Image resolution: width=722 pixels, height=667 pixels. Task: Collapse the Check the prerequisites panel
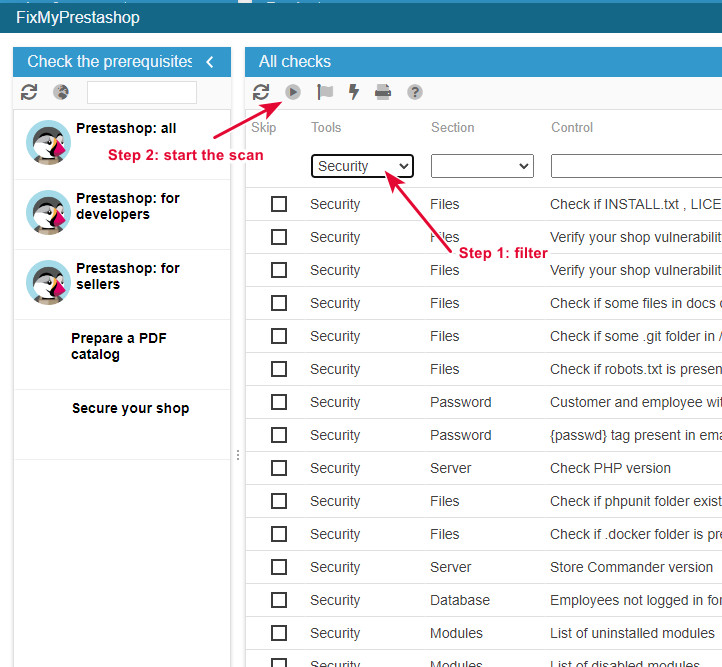pos(210,62)
